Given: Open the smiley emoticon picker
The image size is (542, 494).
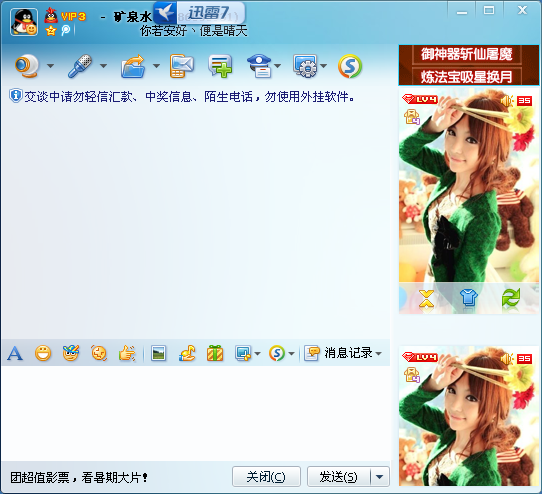Looking at the screenshot, I should click(43, 353).
